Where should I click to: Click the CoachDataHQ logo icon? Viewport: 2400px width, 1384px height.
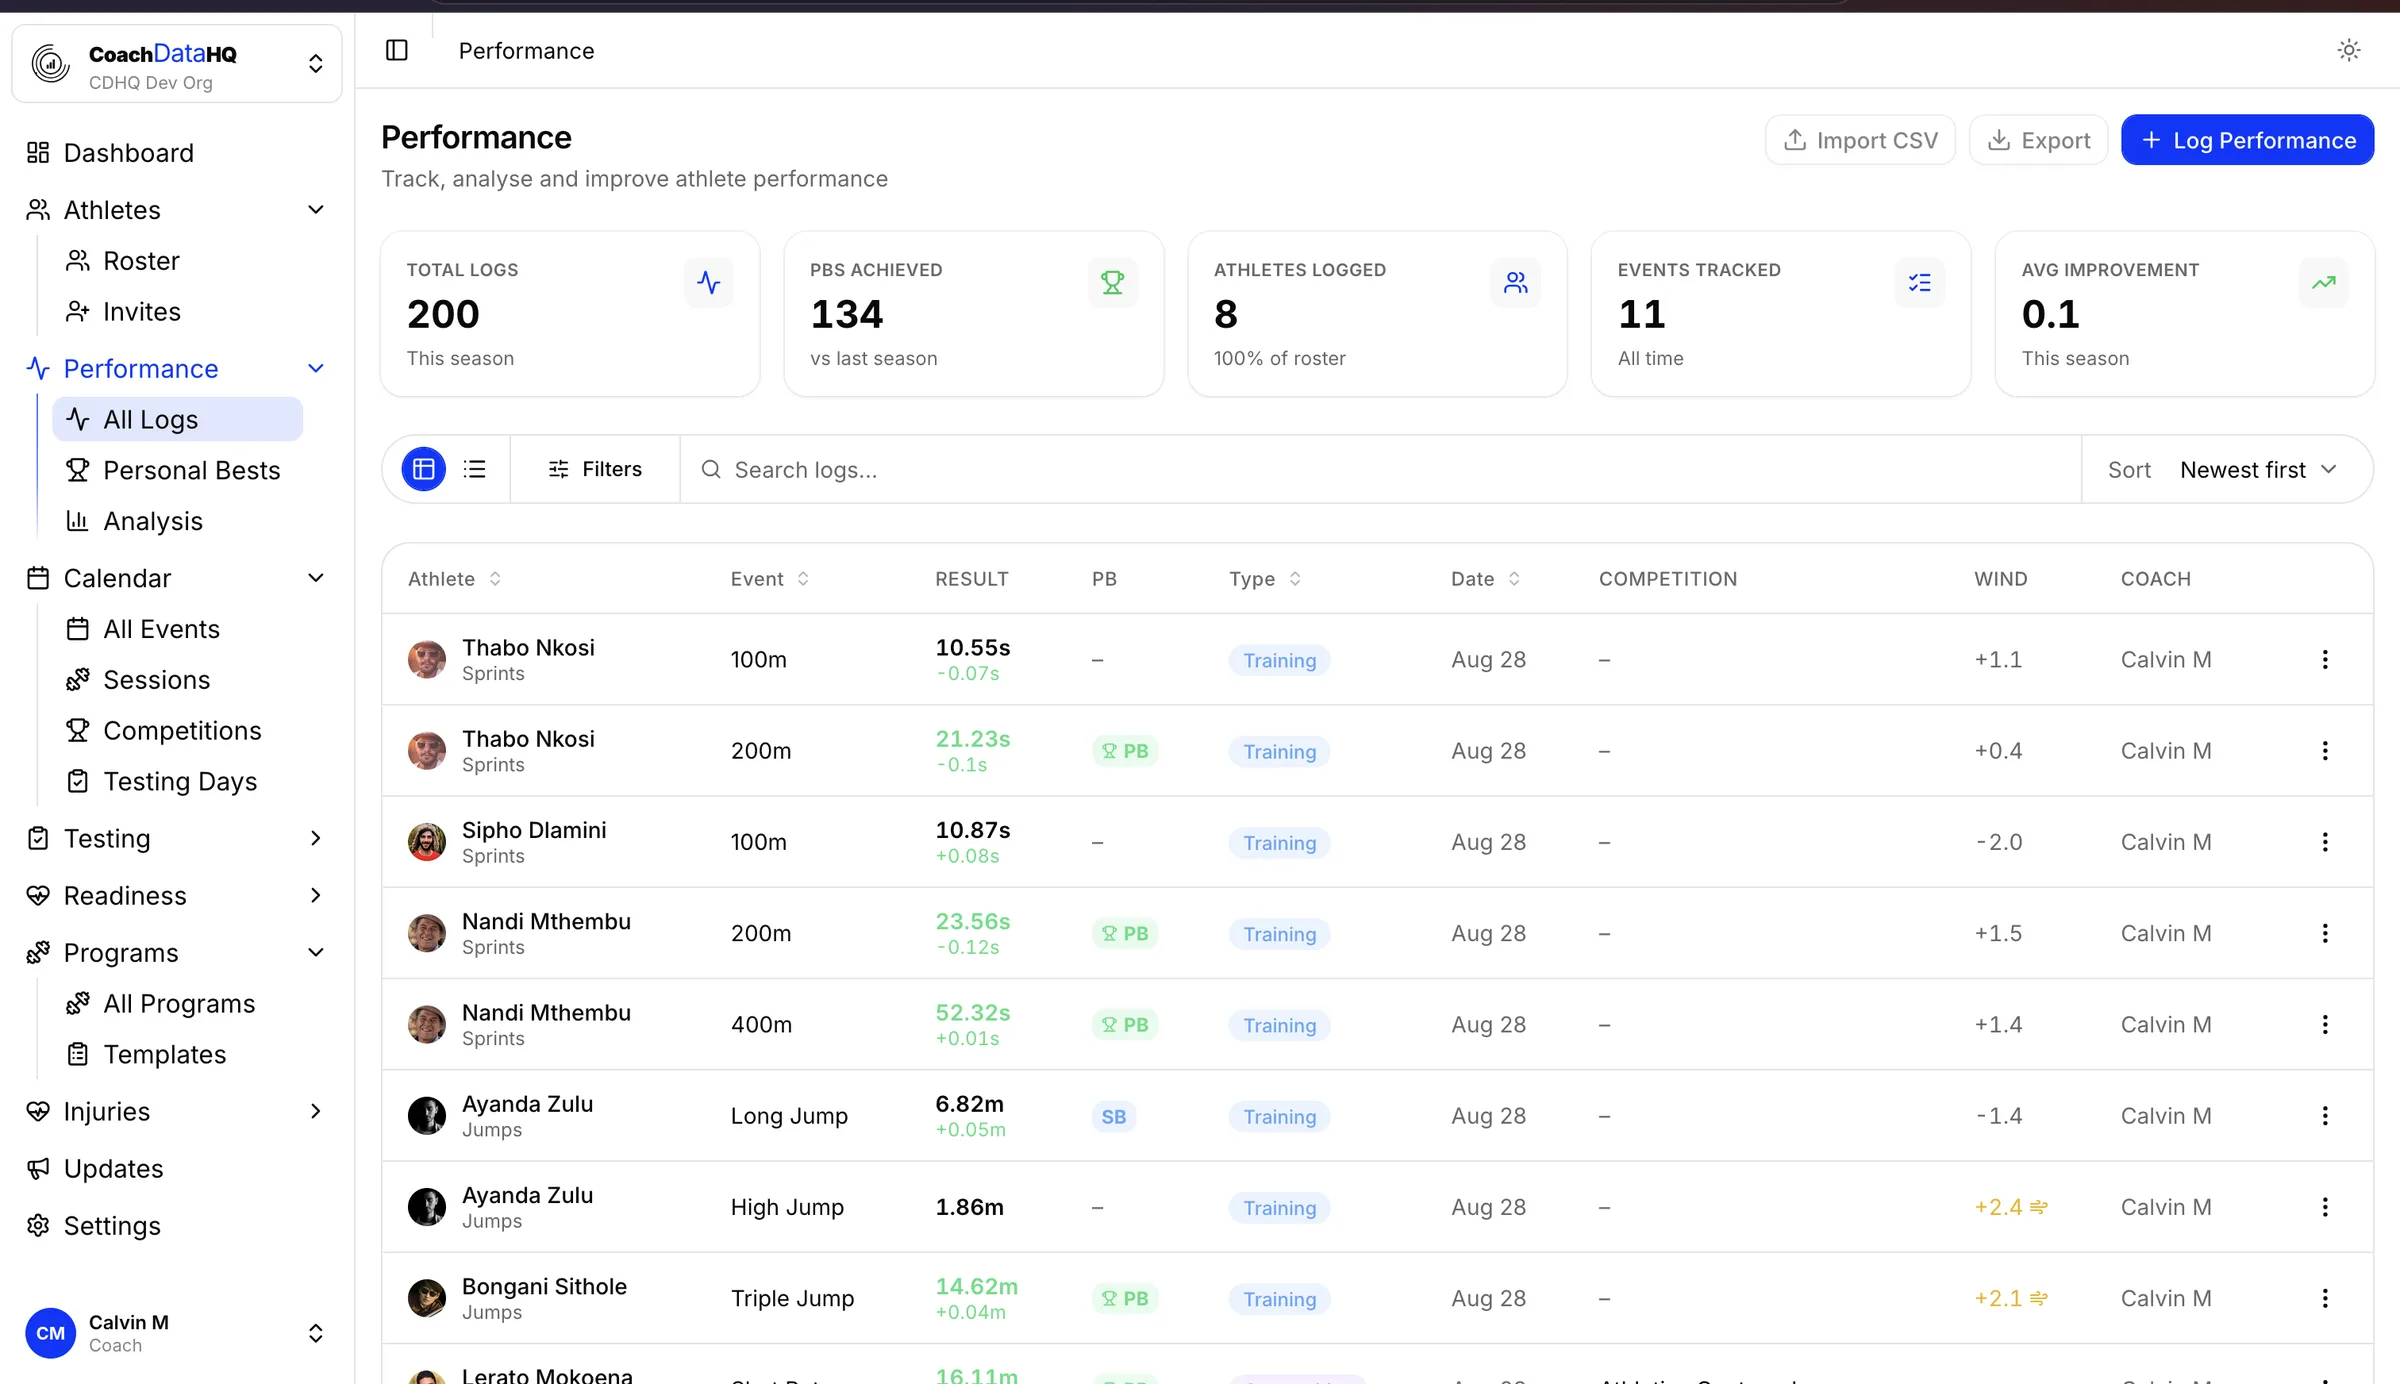(x=50, y=64)
